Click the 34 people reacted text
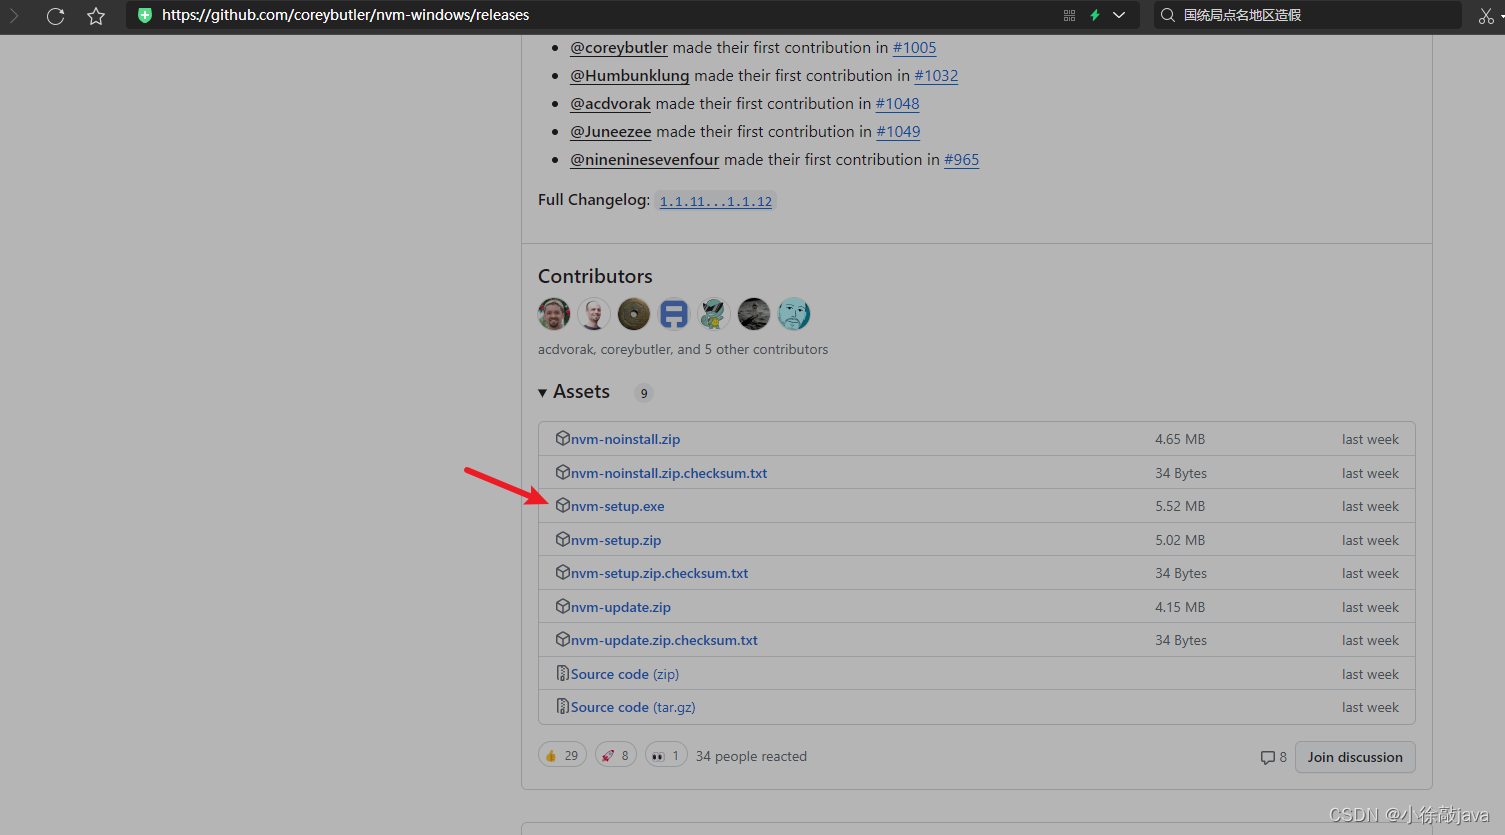 tap(751, 756)
